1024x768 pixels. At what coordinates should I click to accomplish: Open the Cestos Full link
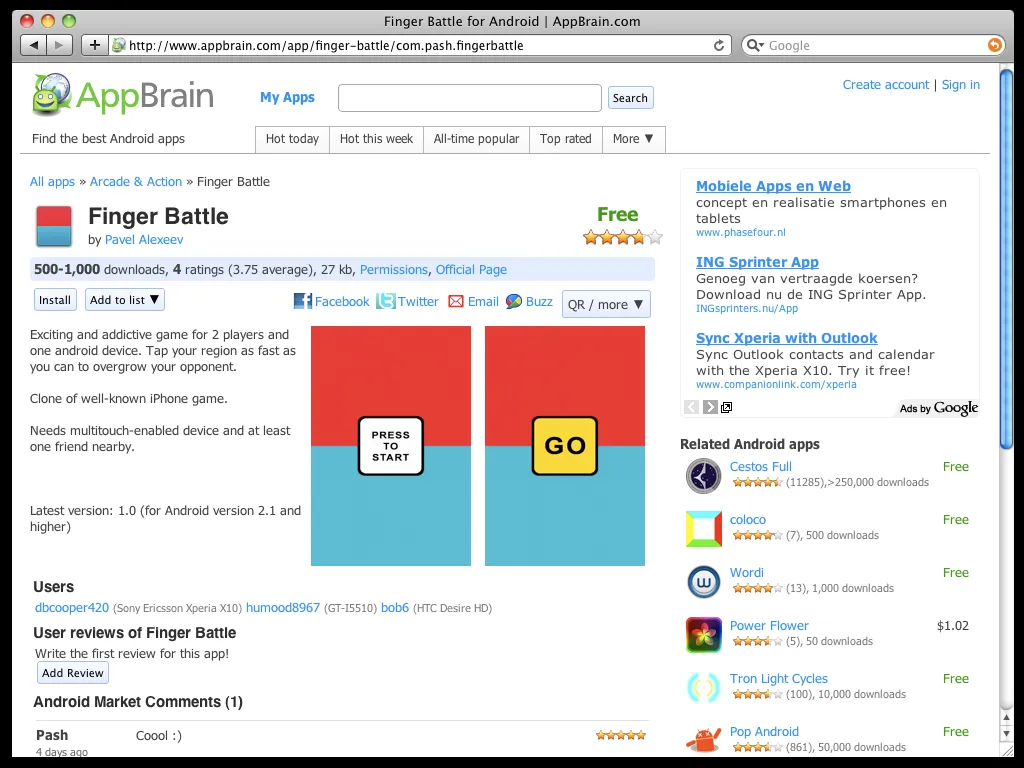click(x=760, y=466)
